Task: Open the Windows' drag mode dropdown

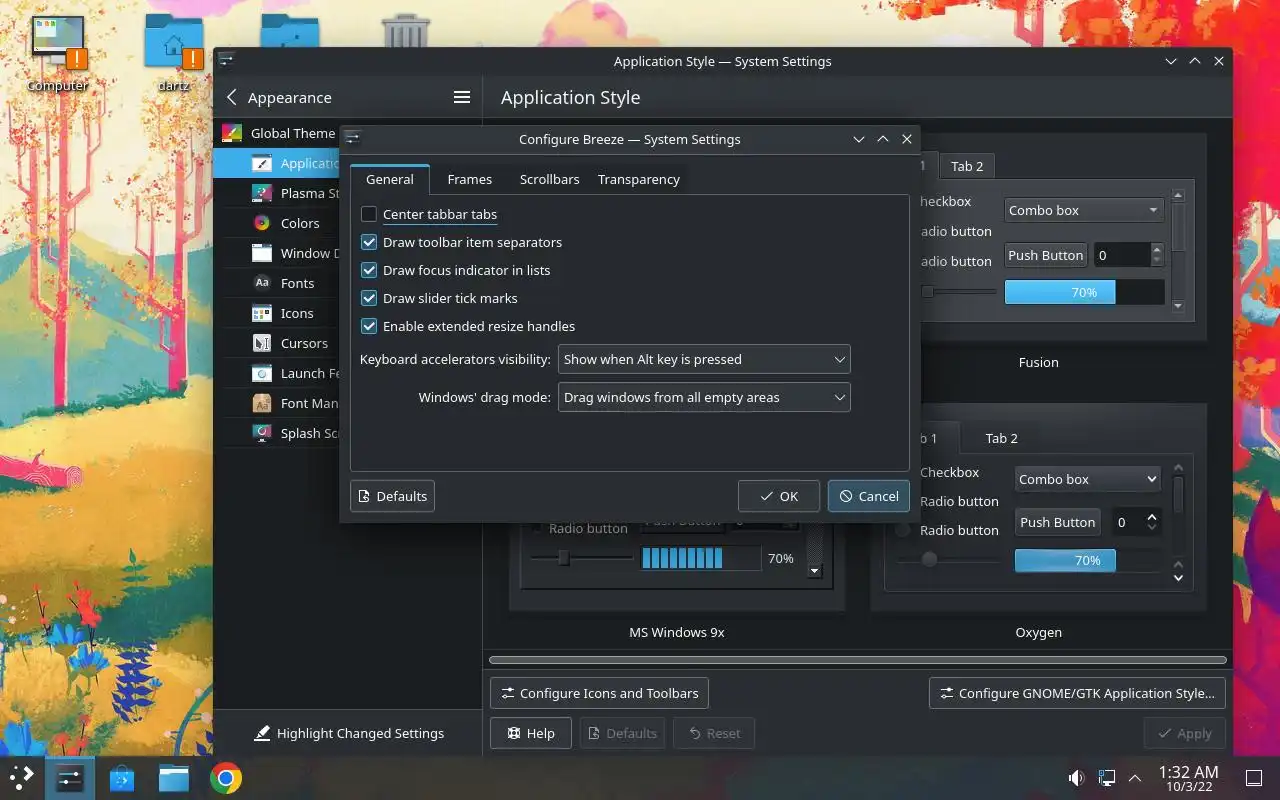Action: tap(704, 397)
